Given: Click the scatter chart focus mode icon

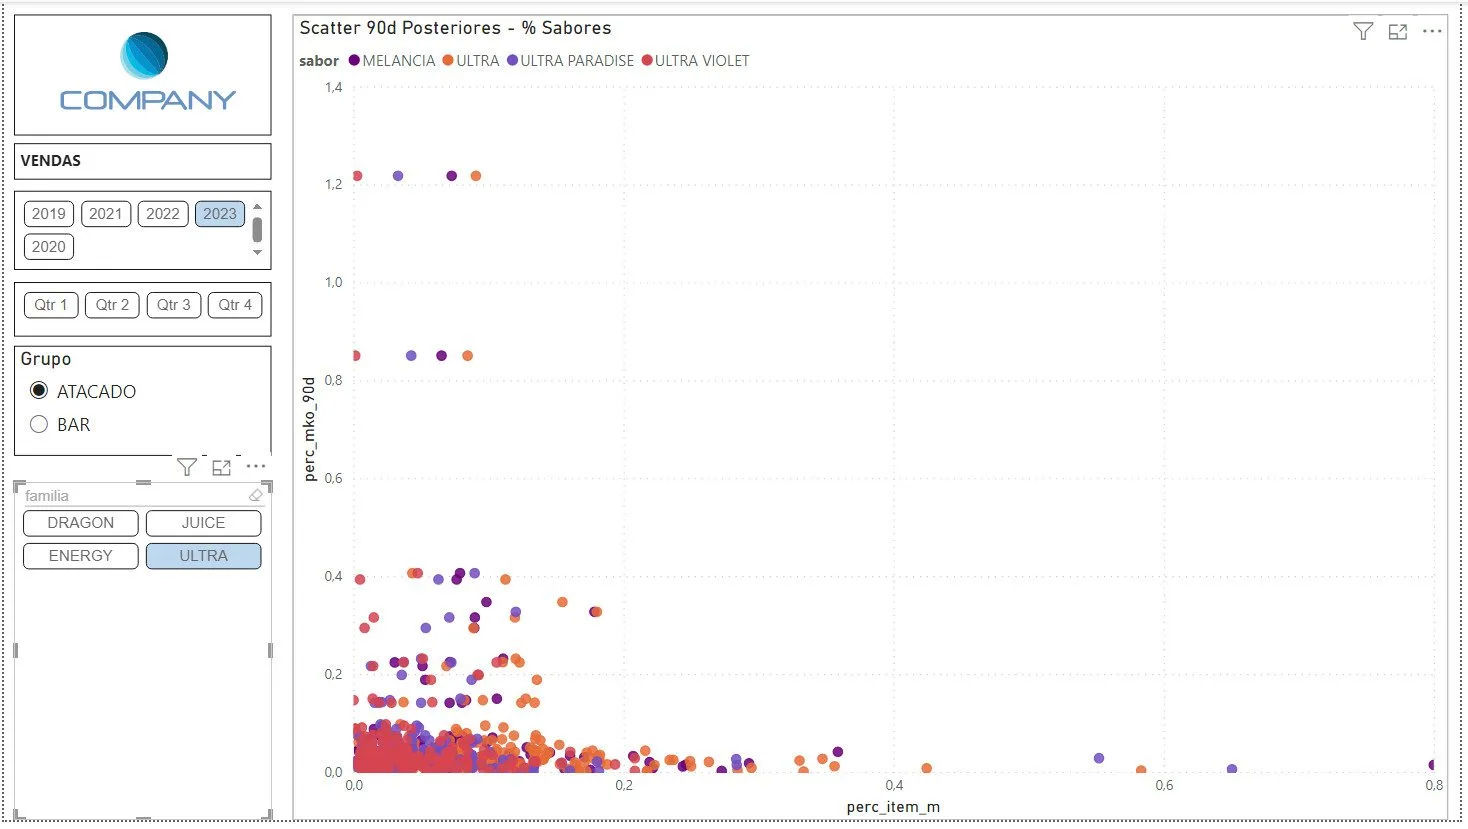Looking at the screenshot, I should click(1397, 32).
